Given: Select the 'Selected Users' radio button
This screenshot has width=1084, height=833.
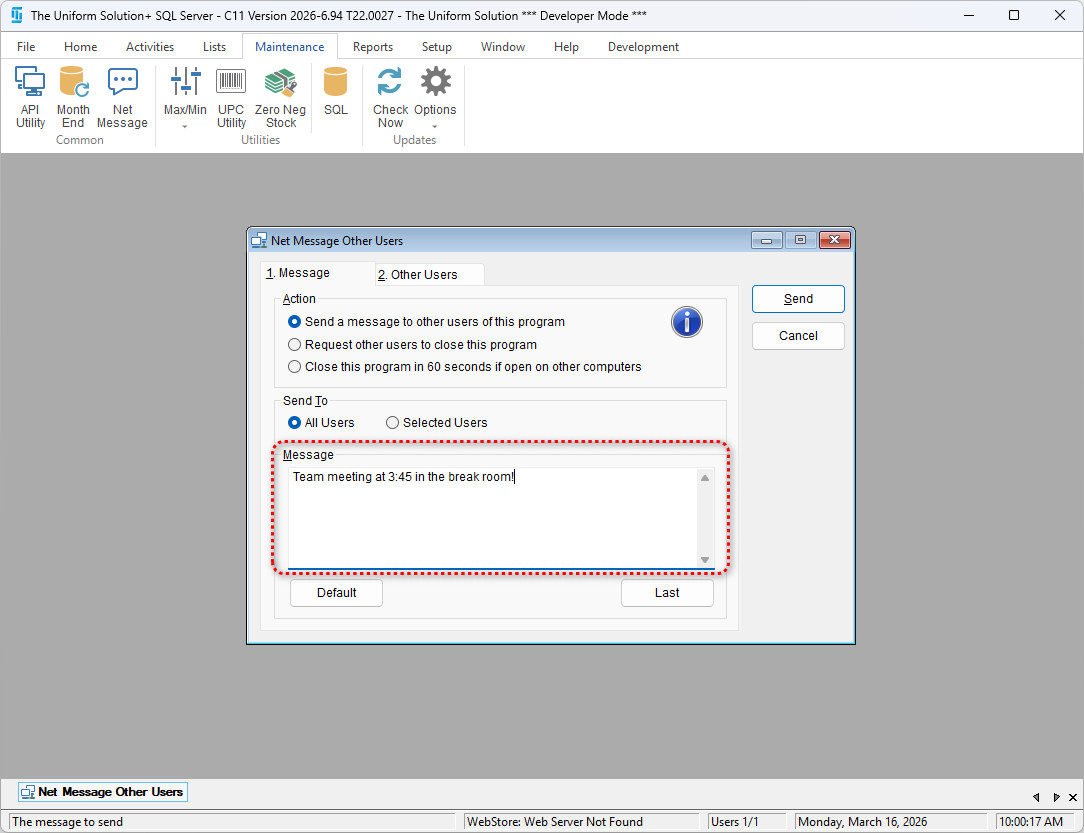Looking at the screenshot, I should [393, 423].
